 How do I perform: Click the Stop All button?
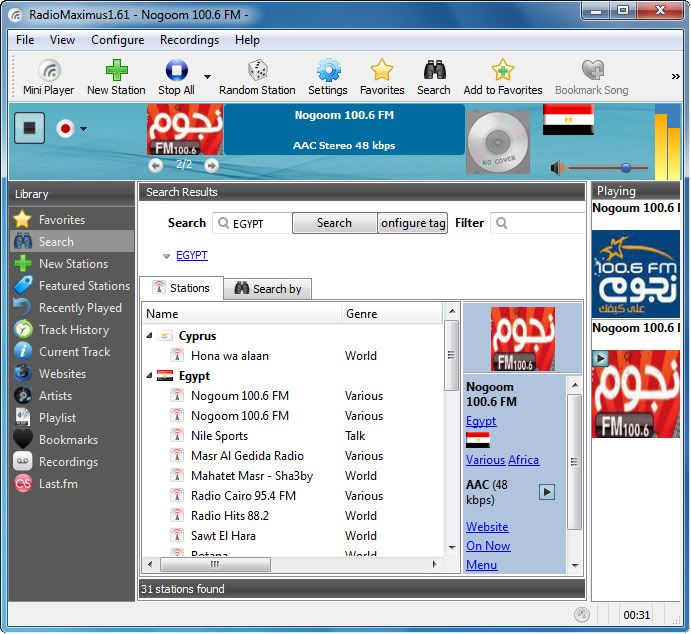click(x=176, y=78)
